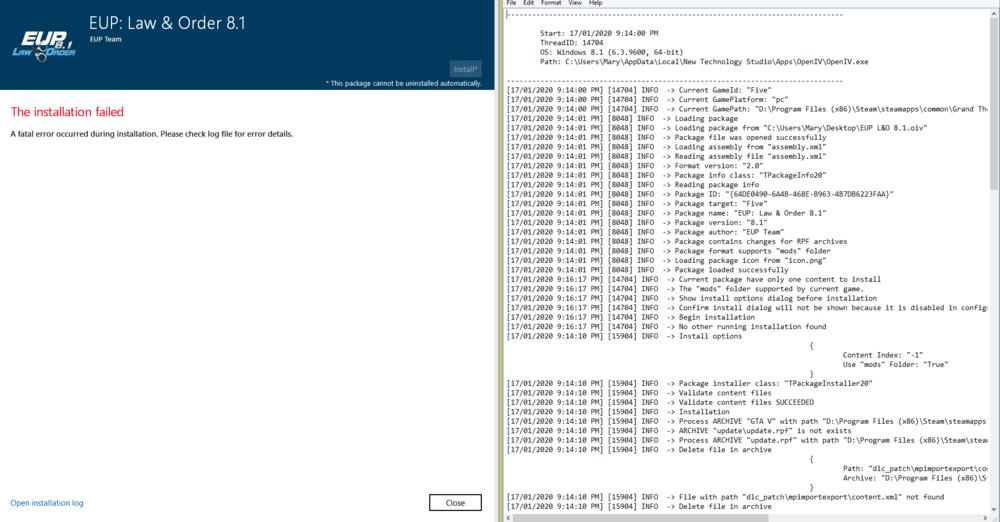Screen dimensions: 1000x522
Task: Click the fatal error occurred message text
Action: (x=152, y=134)
